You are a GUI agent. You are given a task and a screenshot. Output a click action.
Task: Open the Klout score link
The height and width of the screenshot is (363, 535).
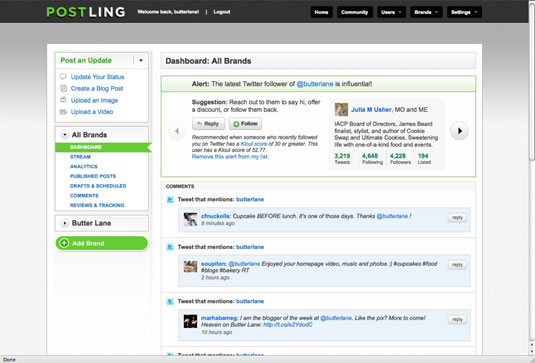[254, 144]
